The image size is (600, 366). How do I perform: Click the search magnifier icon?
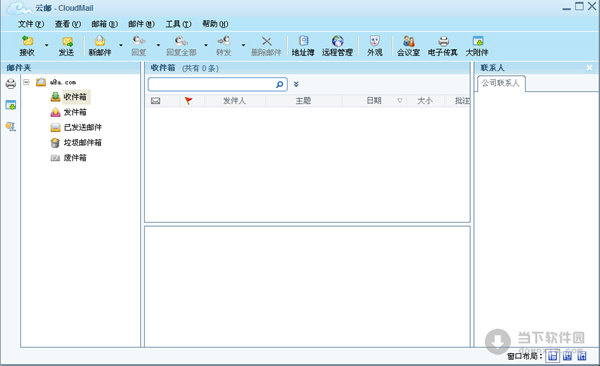click(x=280, y=84)
